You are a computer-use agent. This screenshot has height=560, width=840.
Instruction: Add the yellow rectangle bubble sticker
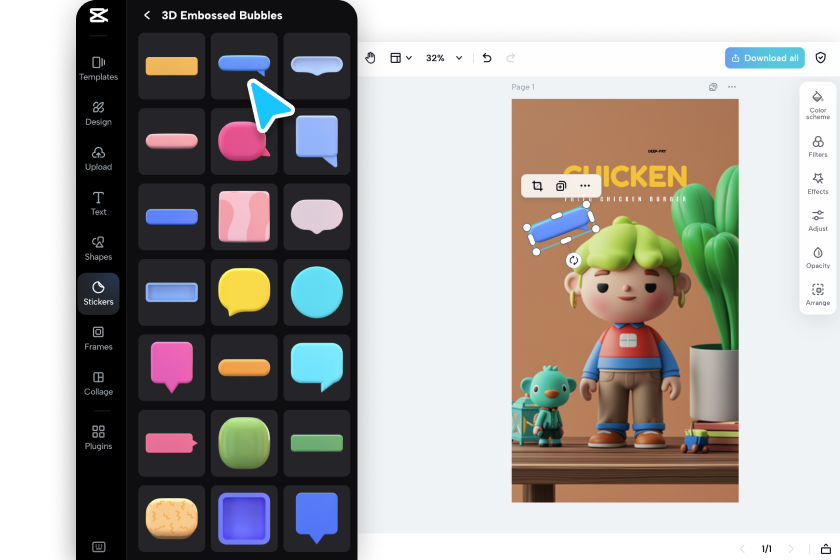(x=171, y=66)
